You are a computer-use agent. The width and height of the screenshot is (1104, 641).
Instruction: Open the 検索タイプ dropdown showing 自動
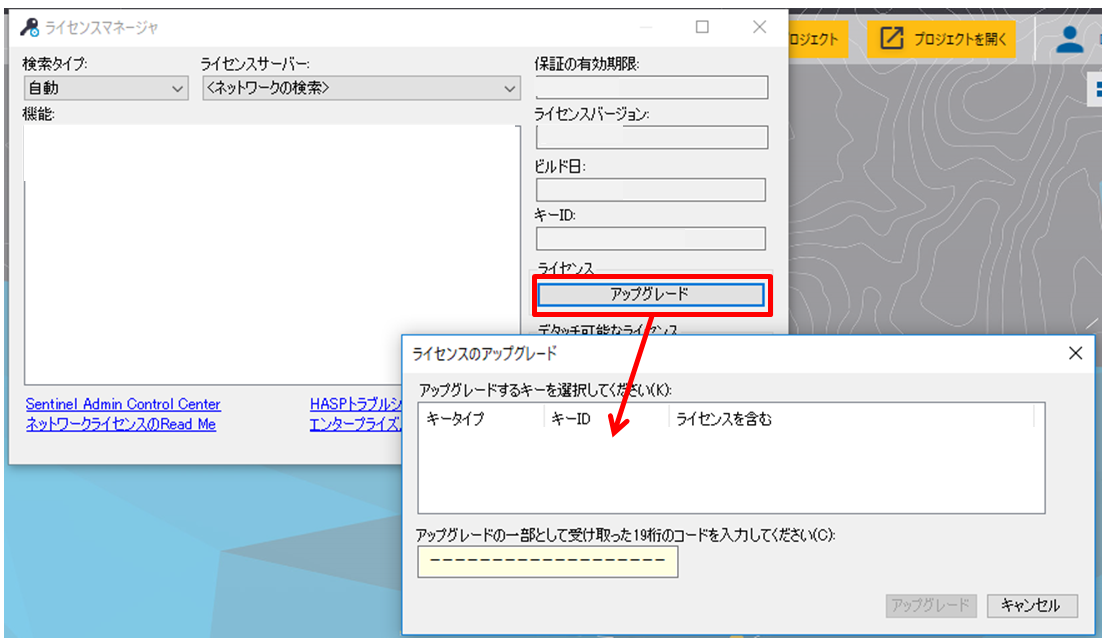pos(105,89)
